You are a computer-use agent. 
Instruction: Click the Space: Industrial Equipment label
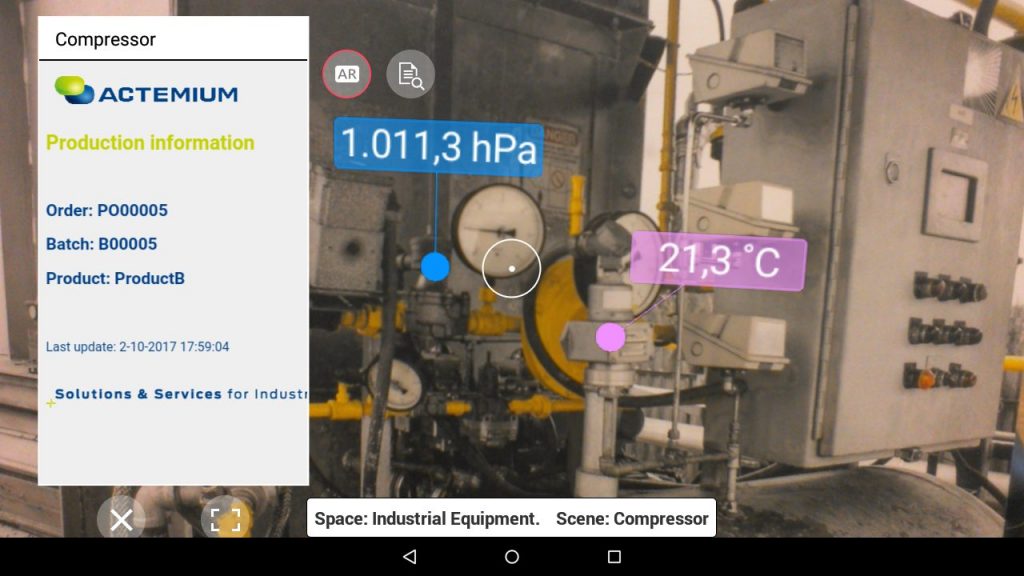click(427, 519)
